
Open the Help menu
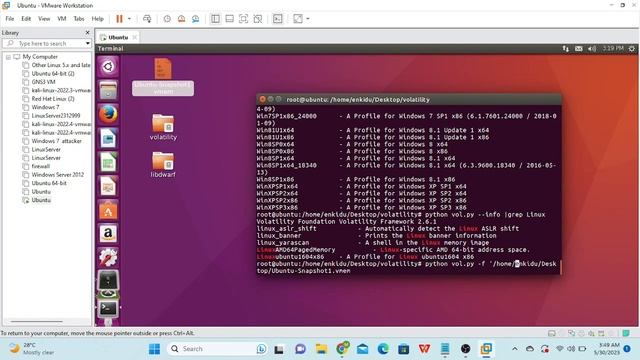point(98,19)
